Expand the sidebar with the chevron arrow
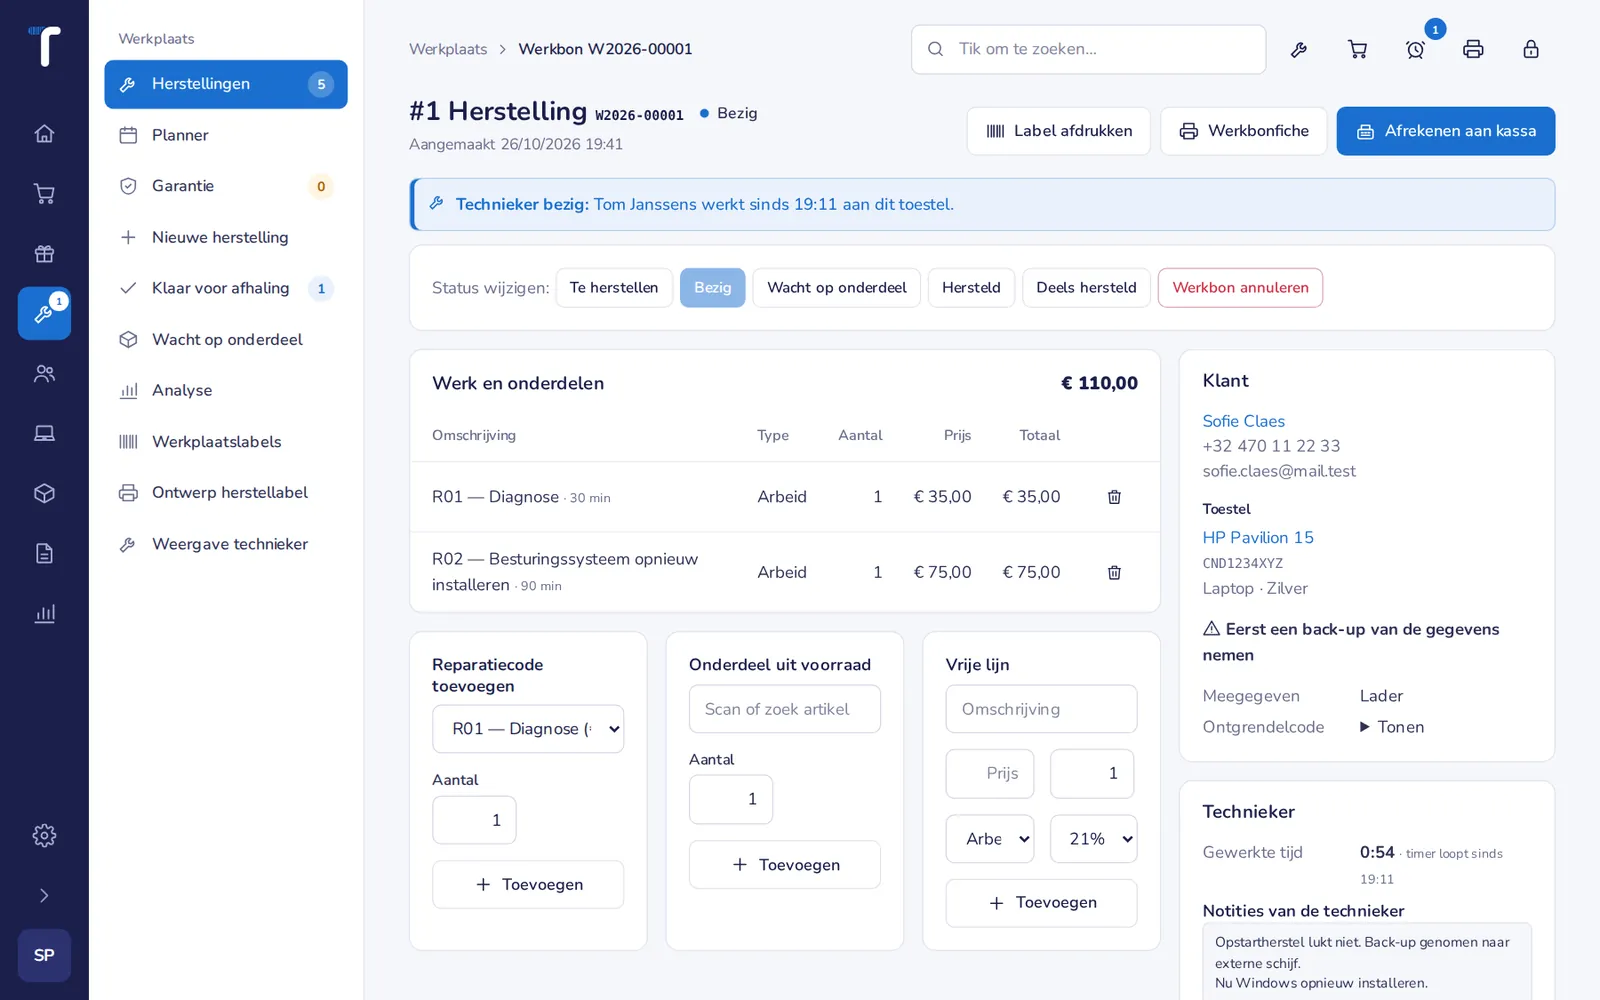This screenshot has width=1600, height=1000. point(44,896)
